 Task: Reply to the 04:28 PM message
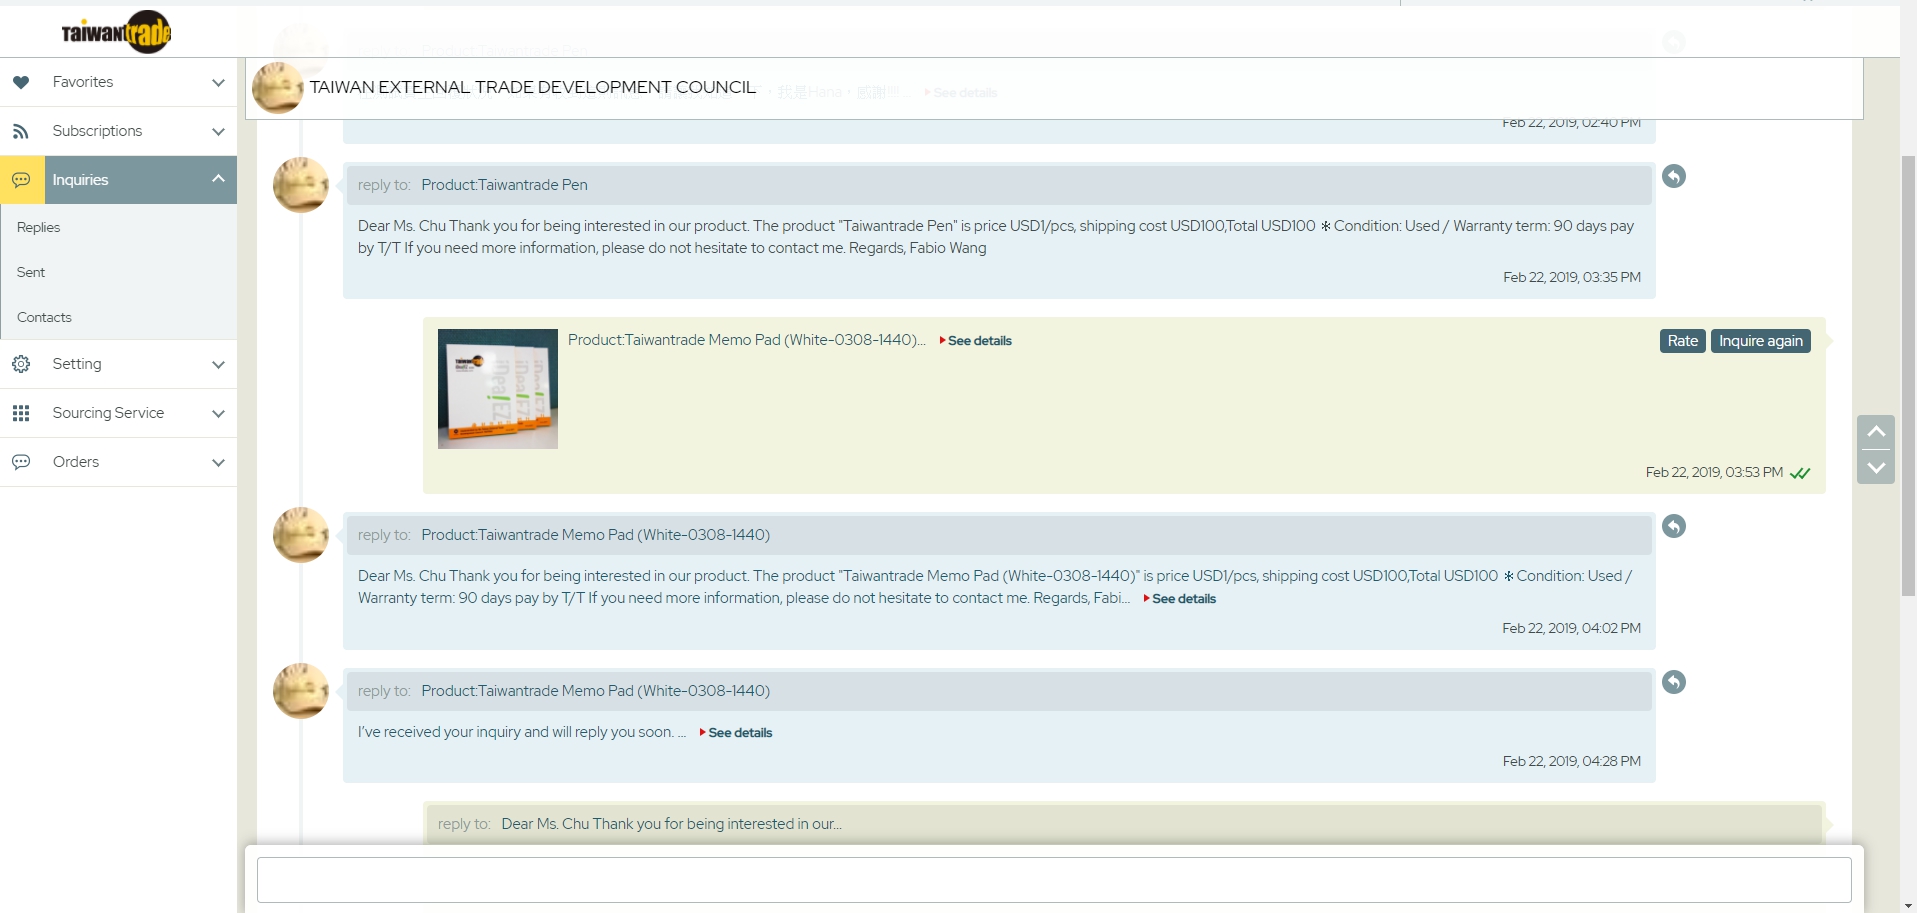pos(1674,682)
